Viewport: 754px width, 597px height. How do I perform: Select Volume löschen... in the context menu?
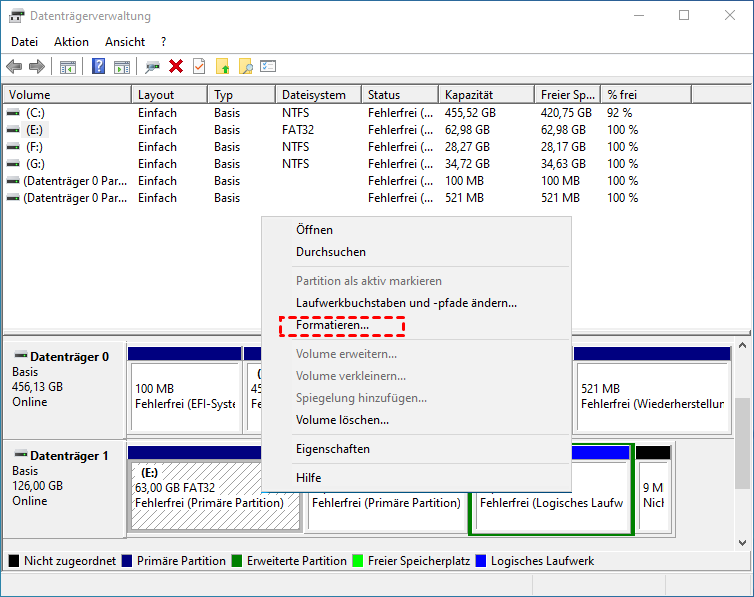(342, 420)
